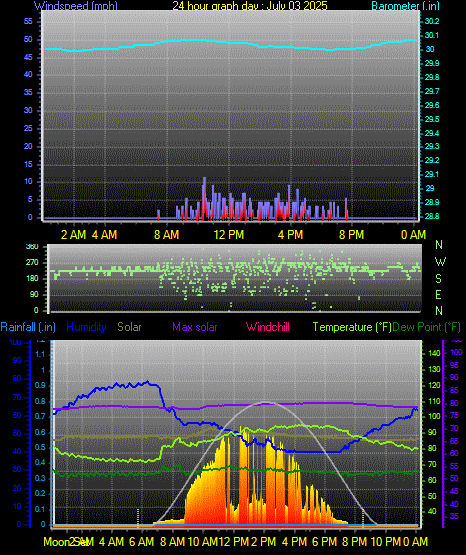Image resolution: width=466 pixels, height=555 pixels.
Task: Click the '8 PM' label under the windspeed graph
Action: [352, 234]
